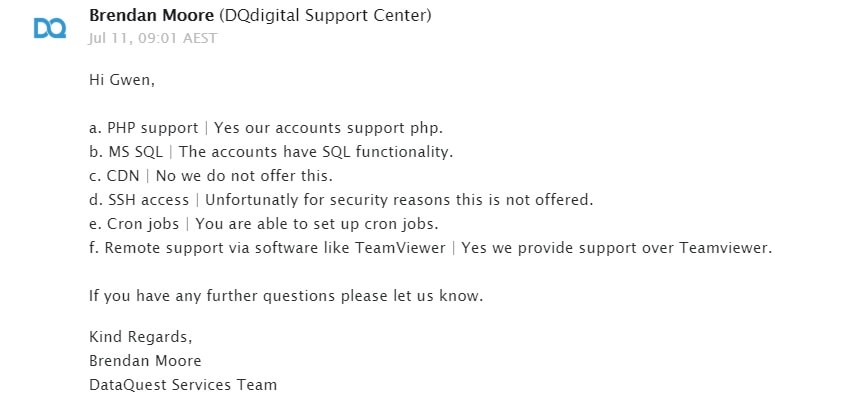Click the DQ logo avatar icon

(x=50, y=28)
